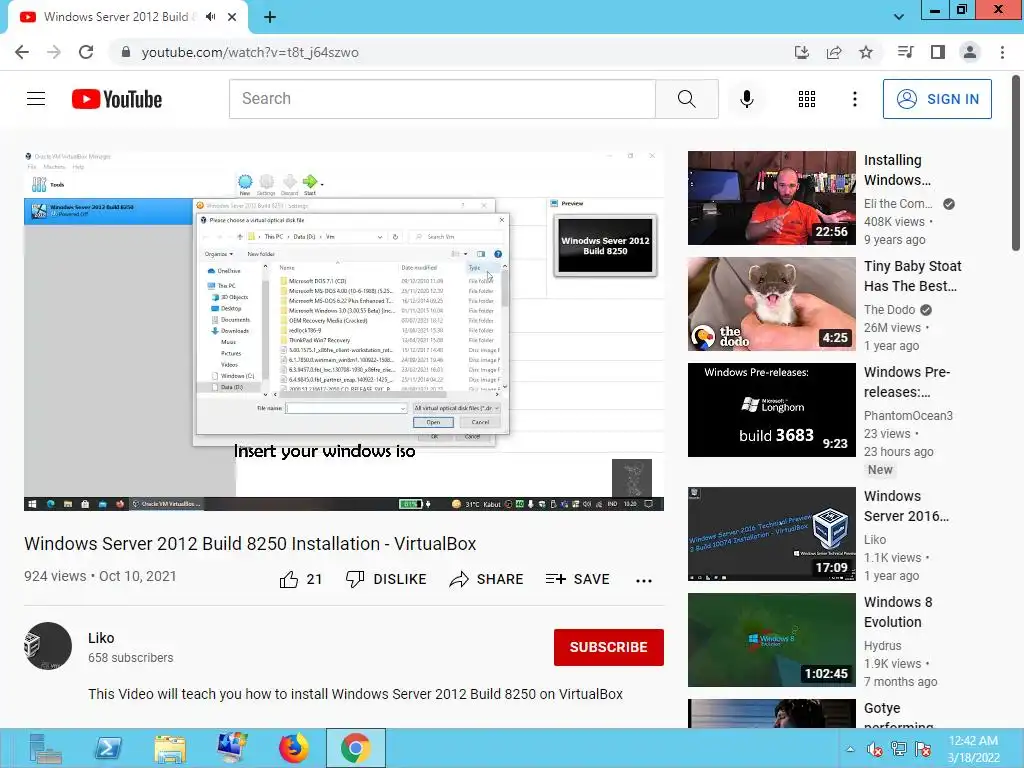Image resolution: width=1024 pixels, height=768 pixels.
Task: Click the SHARE button
Action: click(x=487, y=579)
